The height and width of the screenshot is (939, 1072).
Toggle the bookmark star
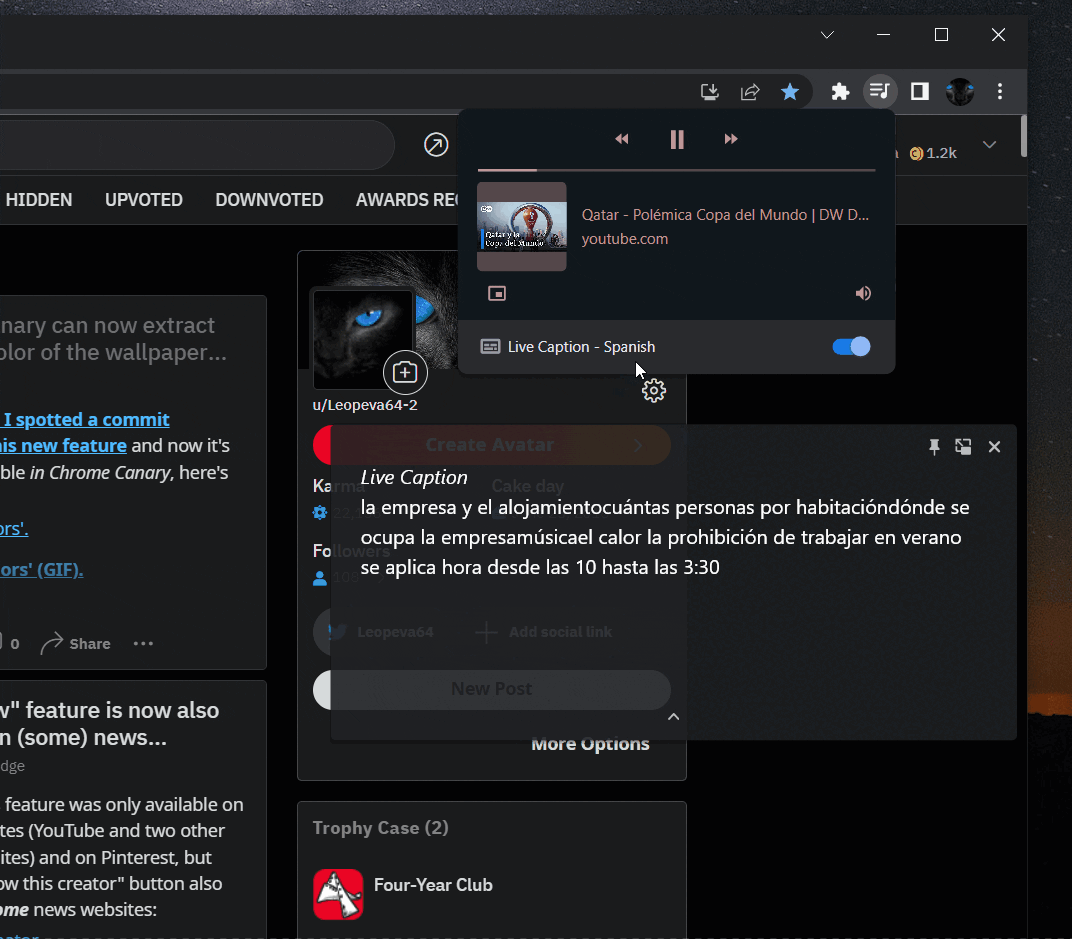point(790,91)
